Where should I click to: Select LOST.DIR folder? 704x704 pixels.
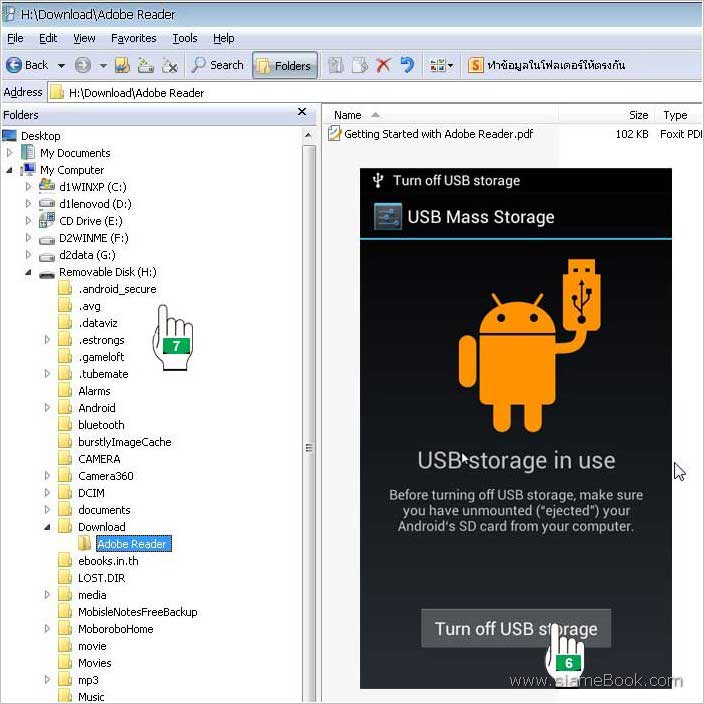coord(101,578)
